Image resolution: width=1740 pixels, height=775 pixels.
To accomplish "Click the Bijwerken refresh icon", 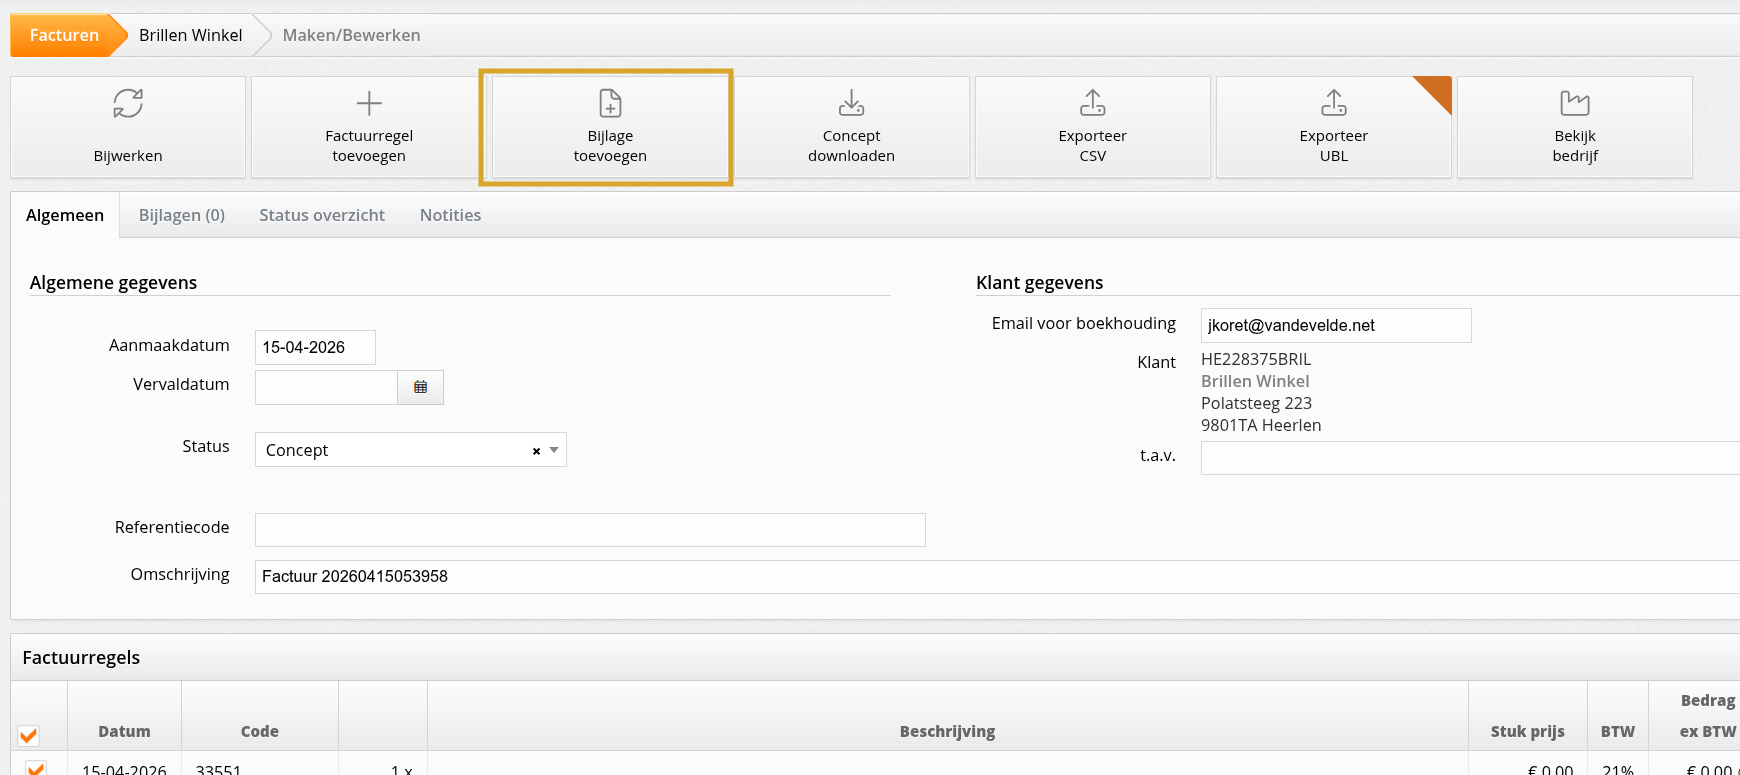I will [128, 103].
